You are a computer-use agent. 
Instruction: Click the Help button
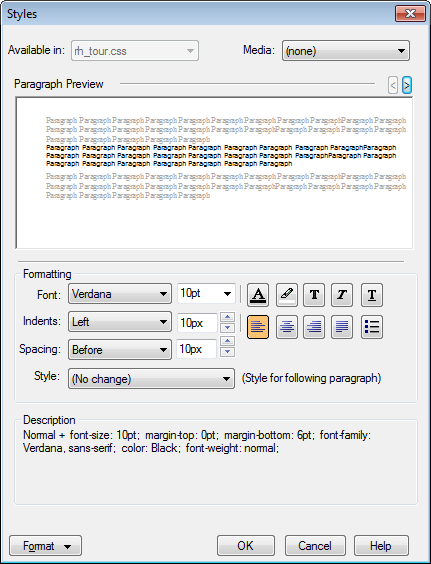click(x=381, y=546)
